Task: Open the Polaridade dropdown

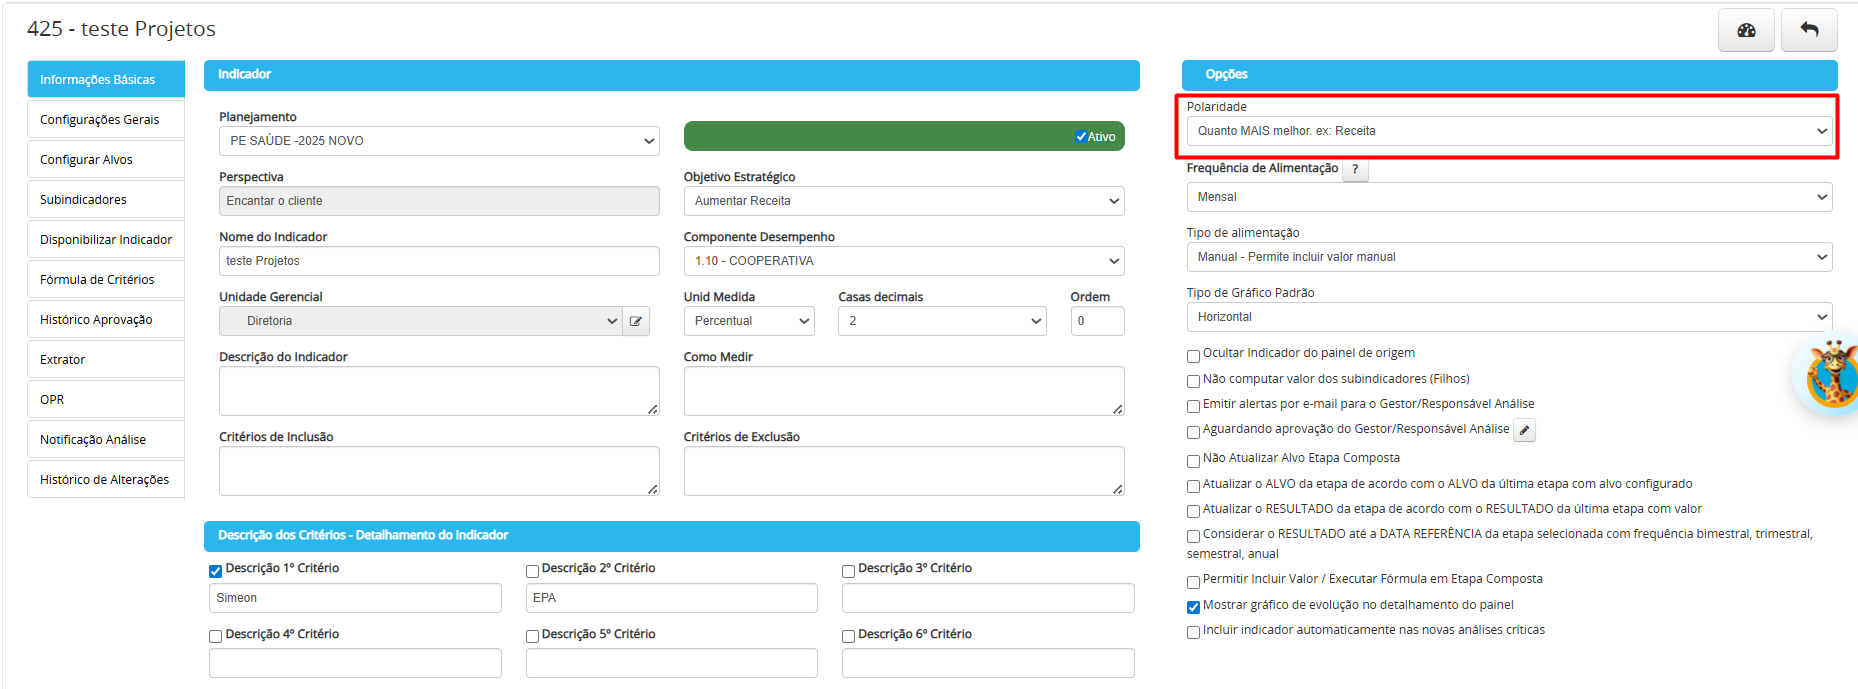Action: click(x=1509, y=131)
